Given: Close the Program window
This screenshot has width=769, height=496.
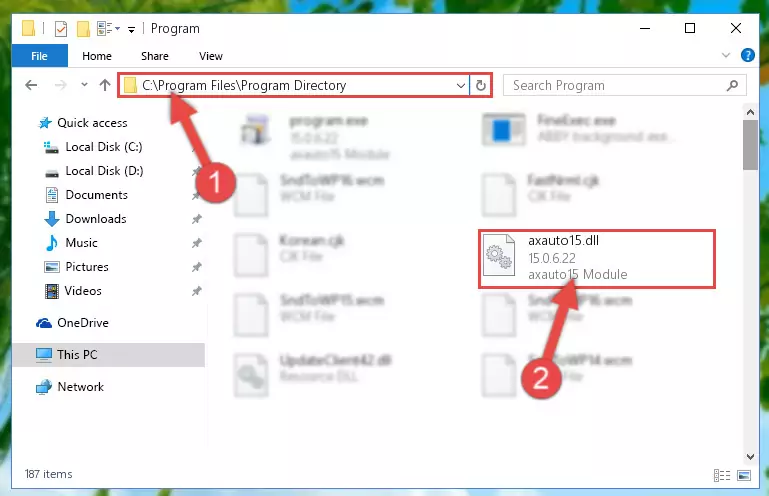Looking at the screenshot, I should pos(736,28).
